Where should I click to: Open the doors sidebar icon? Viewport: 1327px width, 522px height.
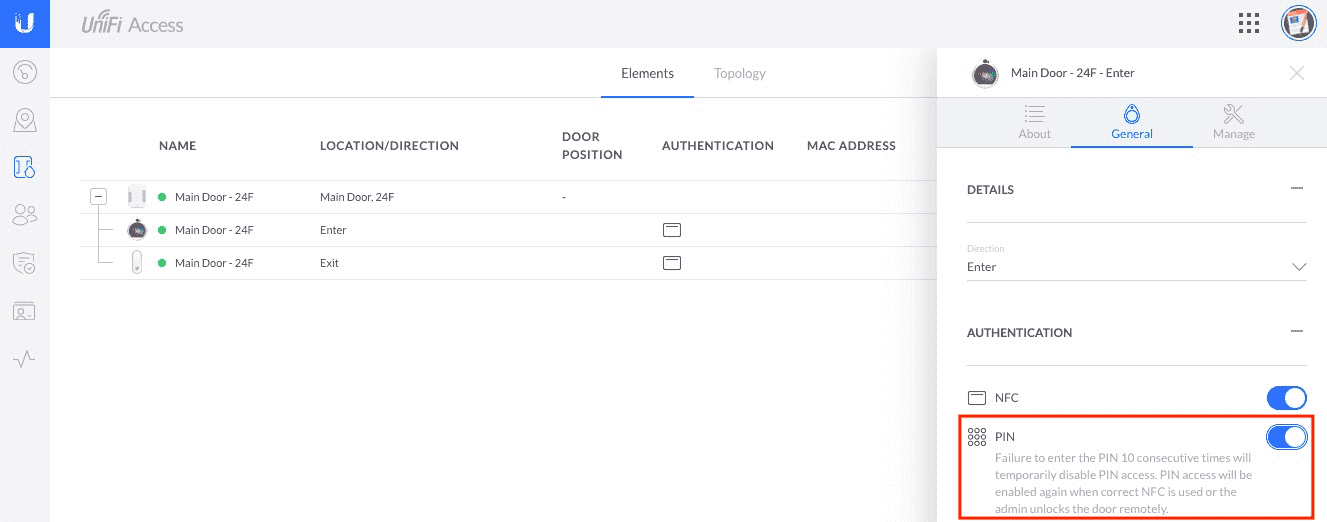25,167
